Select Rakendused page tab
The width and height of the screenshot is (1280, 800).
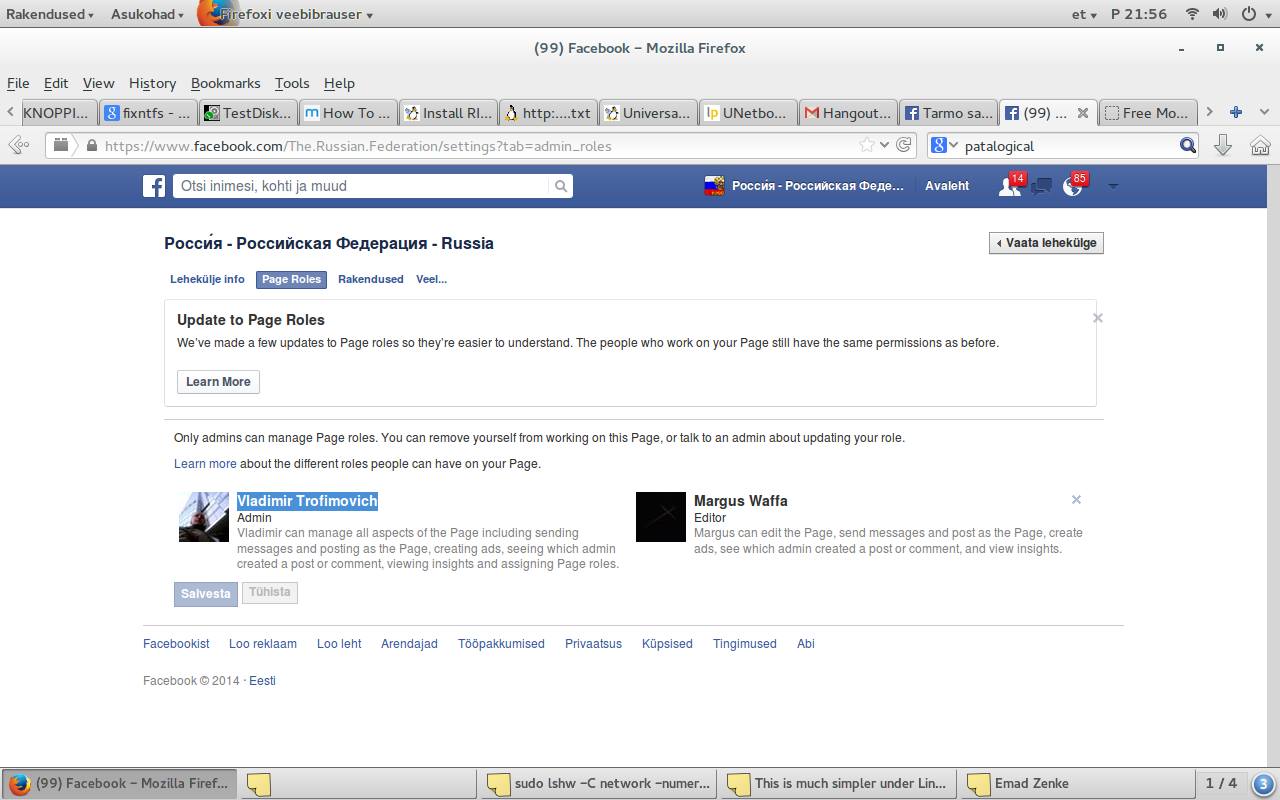[x=370, y=279]
